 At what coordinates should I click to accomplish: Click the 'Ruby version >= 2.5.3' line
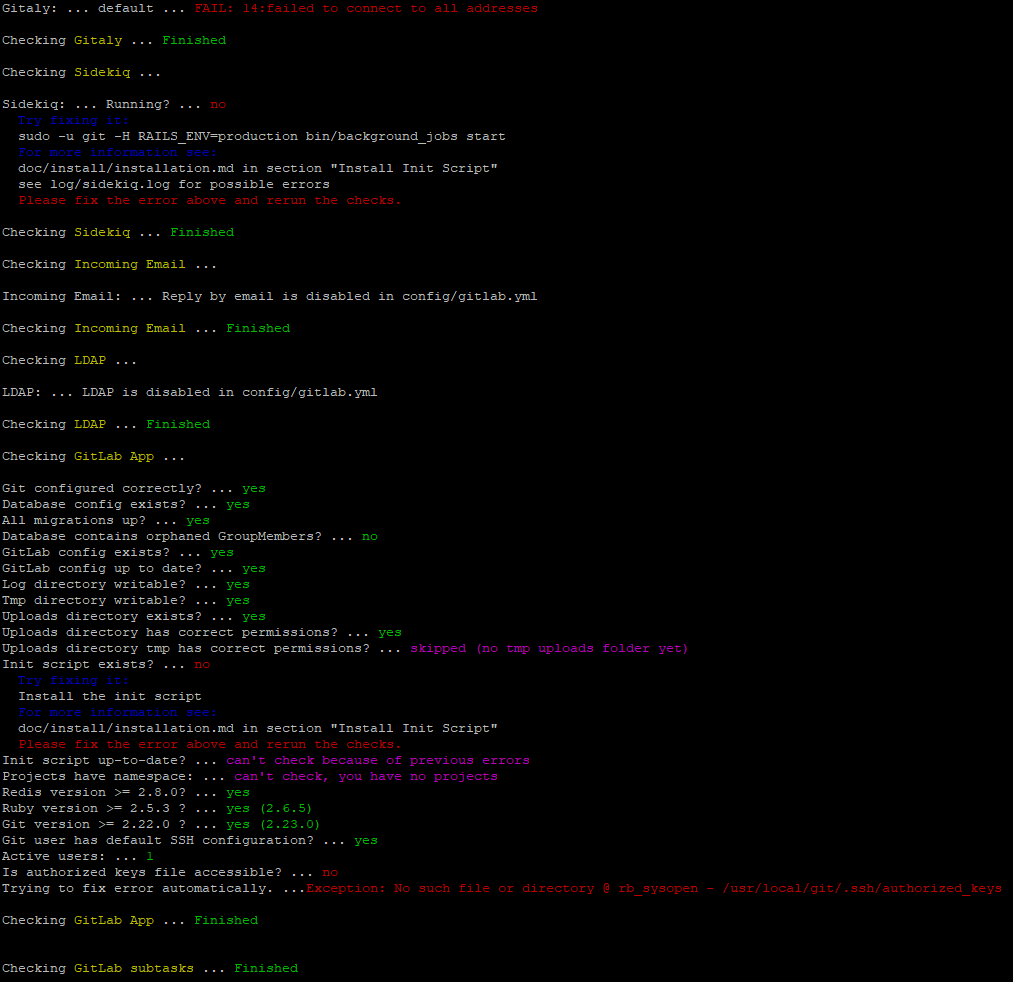click(x=157, y=809)
